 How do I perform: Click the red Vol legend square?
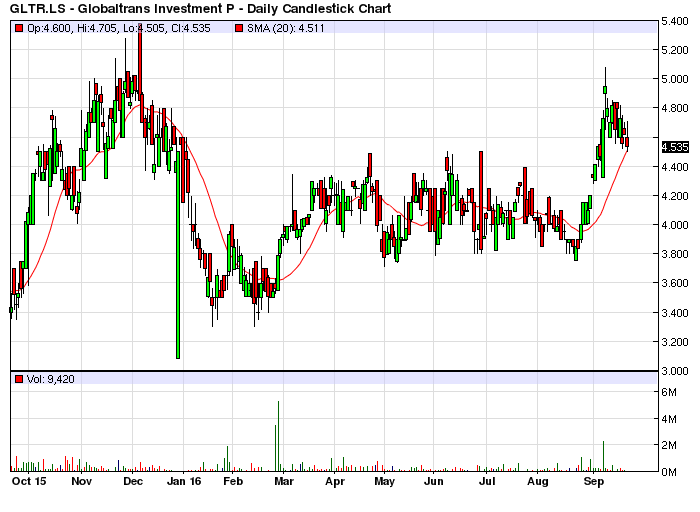19,379
